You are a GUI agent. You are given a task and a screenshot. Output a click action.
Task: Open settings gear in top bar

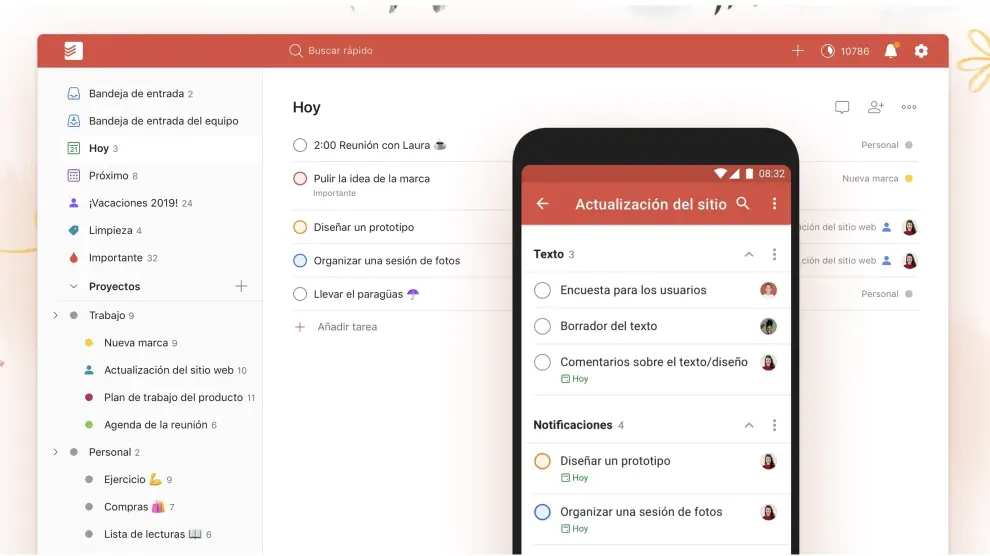click(x=921, y=51)
